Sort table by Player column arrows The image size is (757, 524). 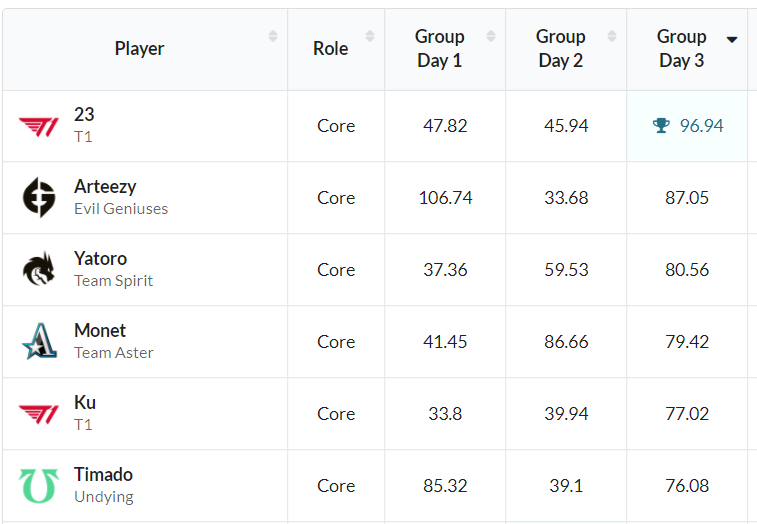point(273,36)
